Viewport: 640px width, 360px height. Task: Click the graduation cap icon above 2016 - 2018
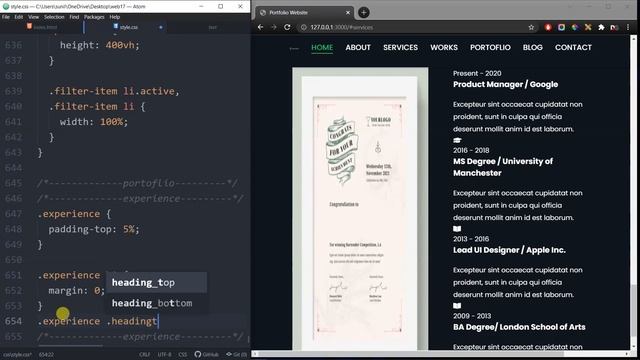tap(457, 140)
